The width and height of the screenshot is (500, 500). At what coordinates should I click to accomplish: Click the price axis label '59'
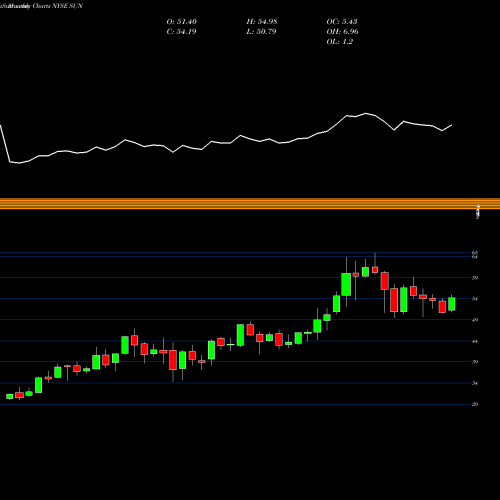click(475, 278)
